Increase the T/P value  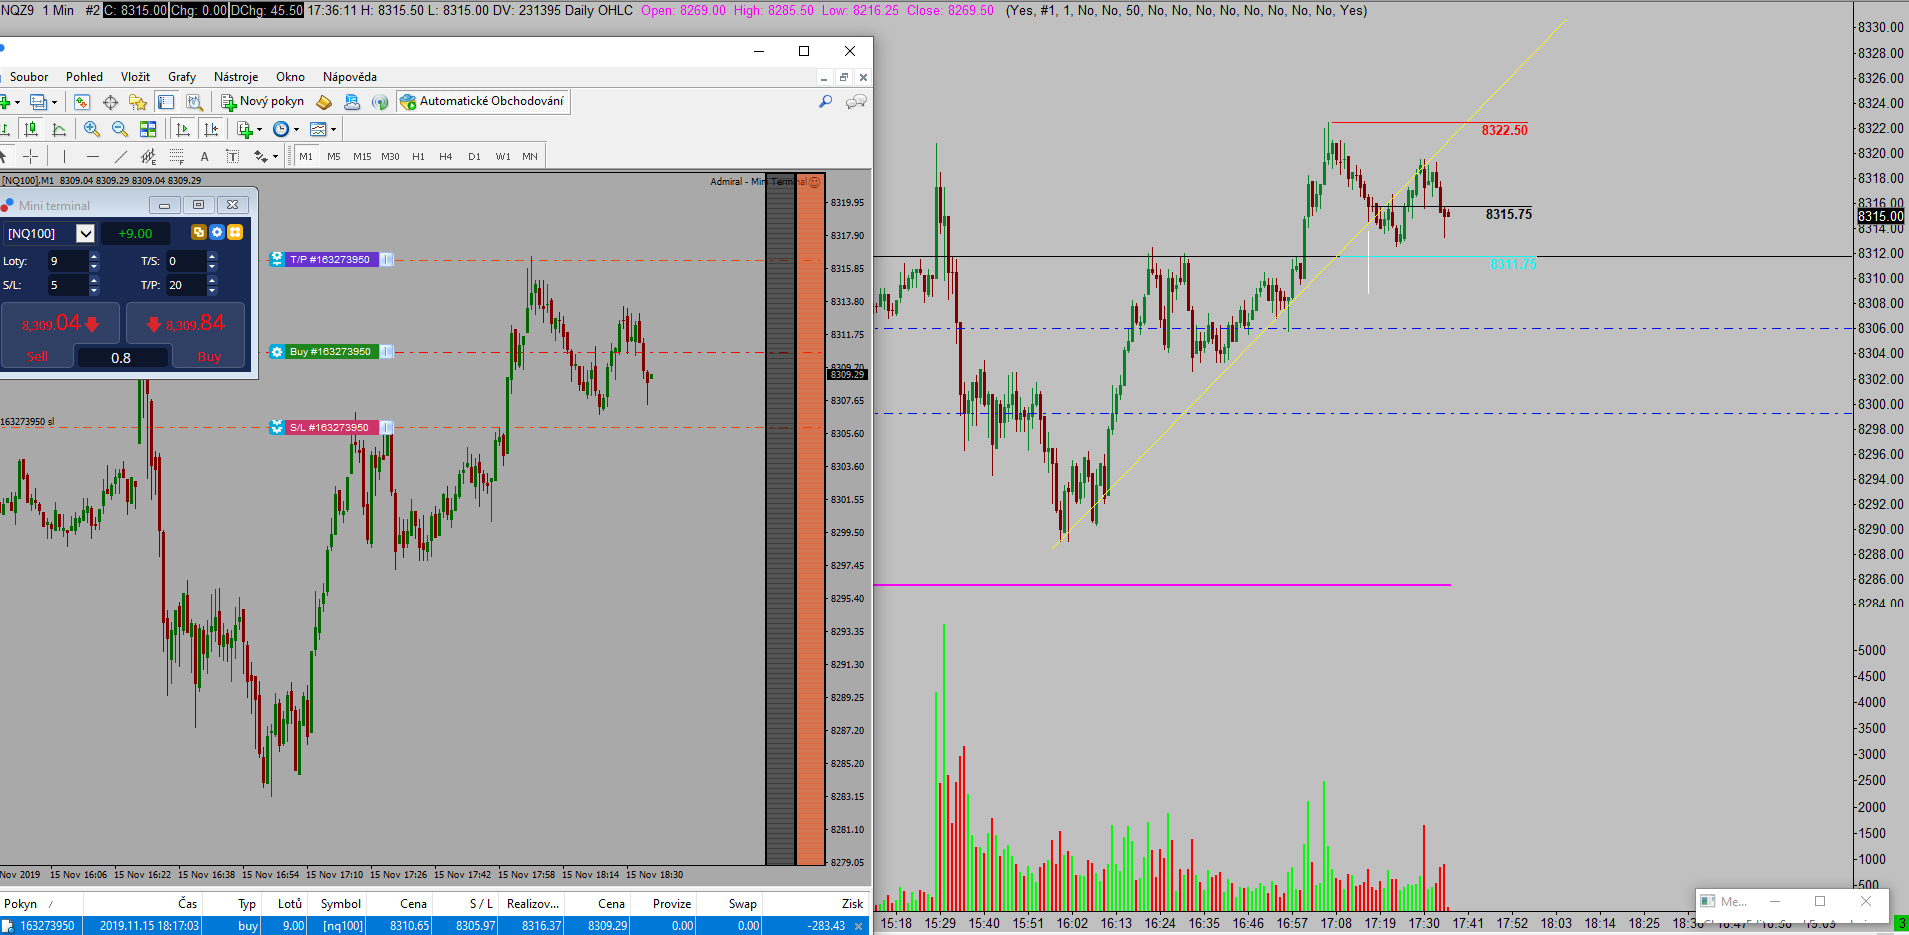[212, 281]
